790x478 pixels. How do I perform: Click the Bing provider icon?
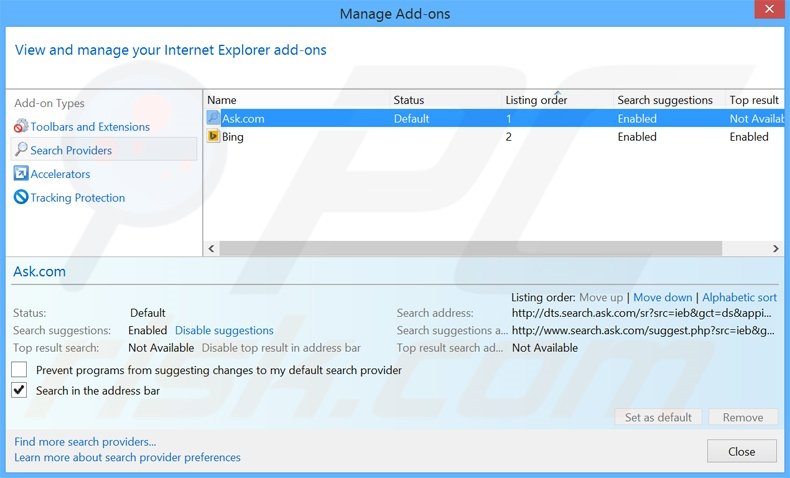213,136
